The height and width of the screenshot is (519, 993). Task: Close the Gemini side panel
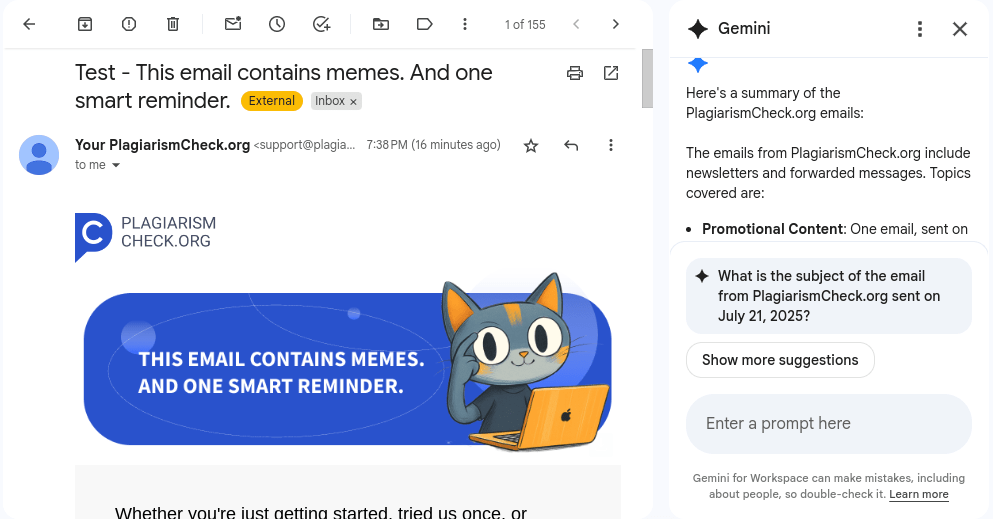960,28
